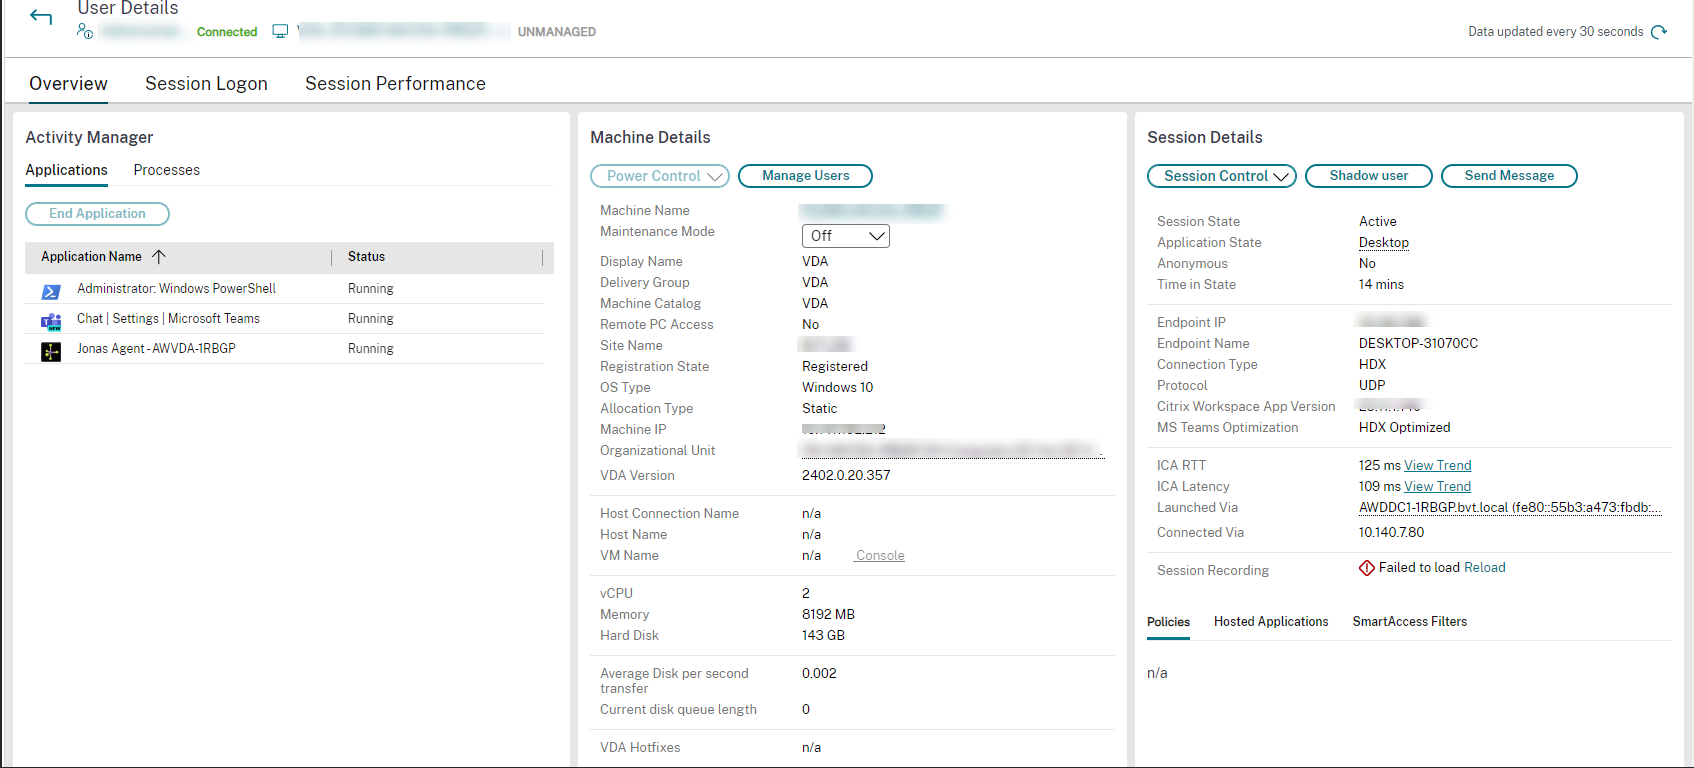Viewport: 1694px width, 768px height.
Task: Click the Jonas Agent application icon
Action: click(x=51, y=351)
